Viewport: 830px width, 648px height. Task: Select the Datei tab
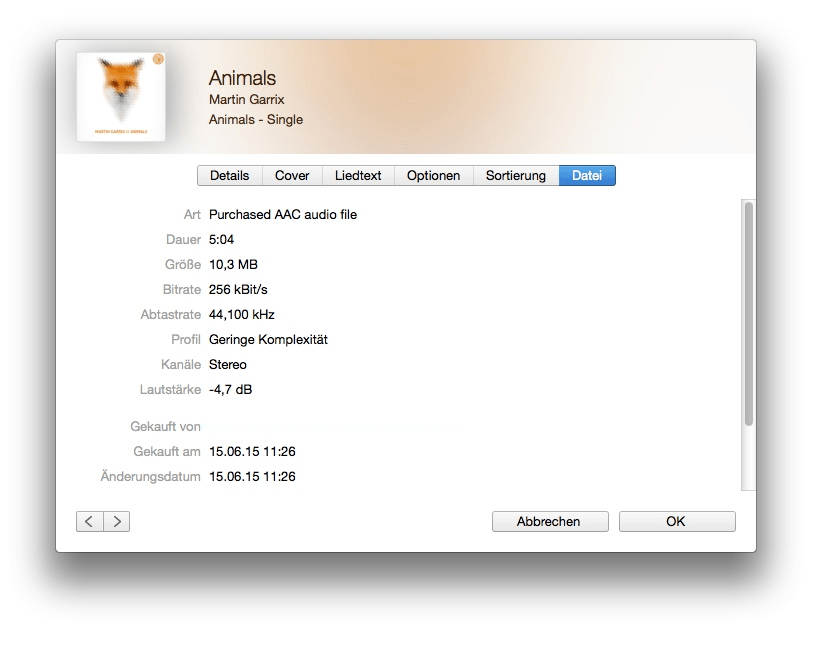coord(587,176)
